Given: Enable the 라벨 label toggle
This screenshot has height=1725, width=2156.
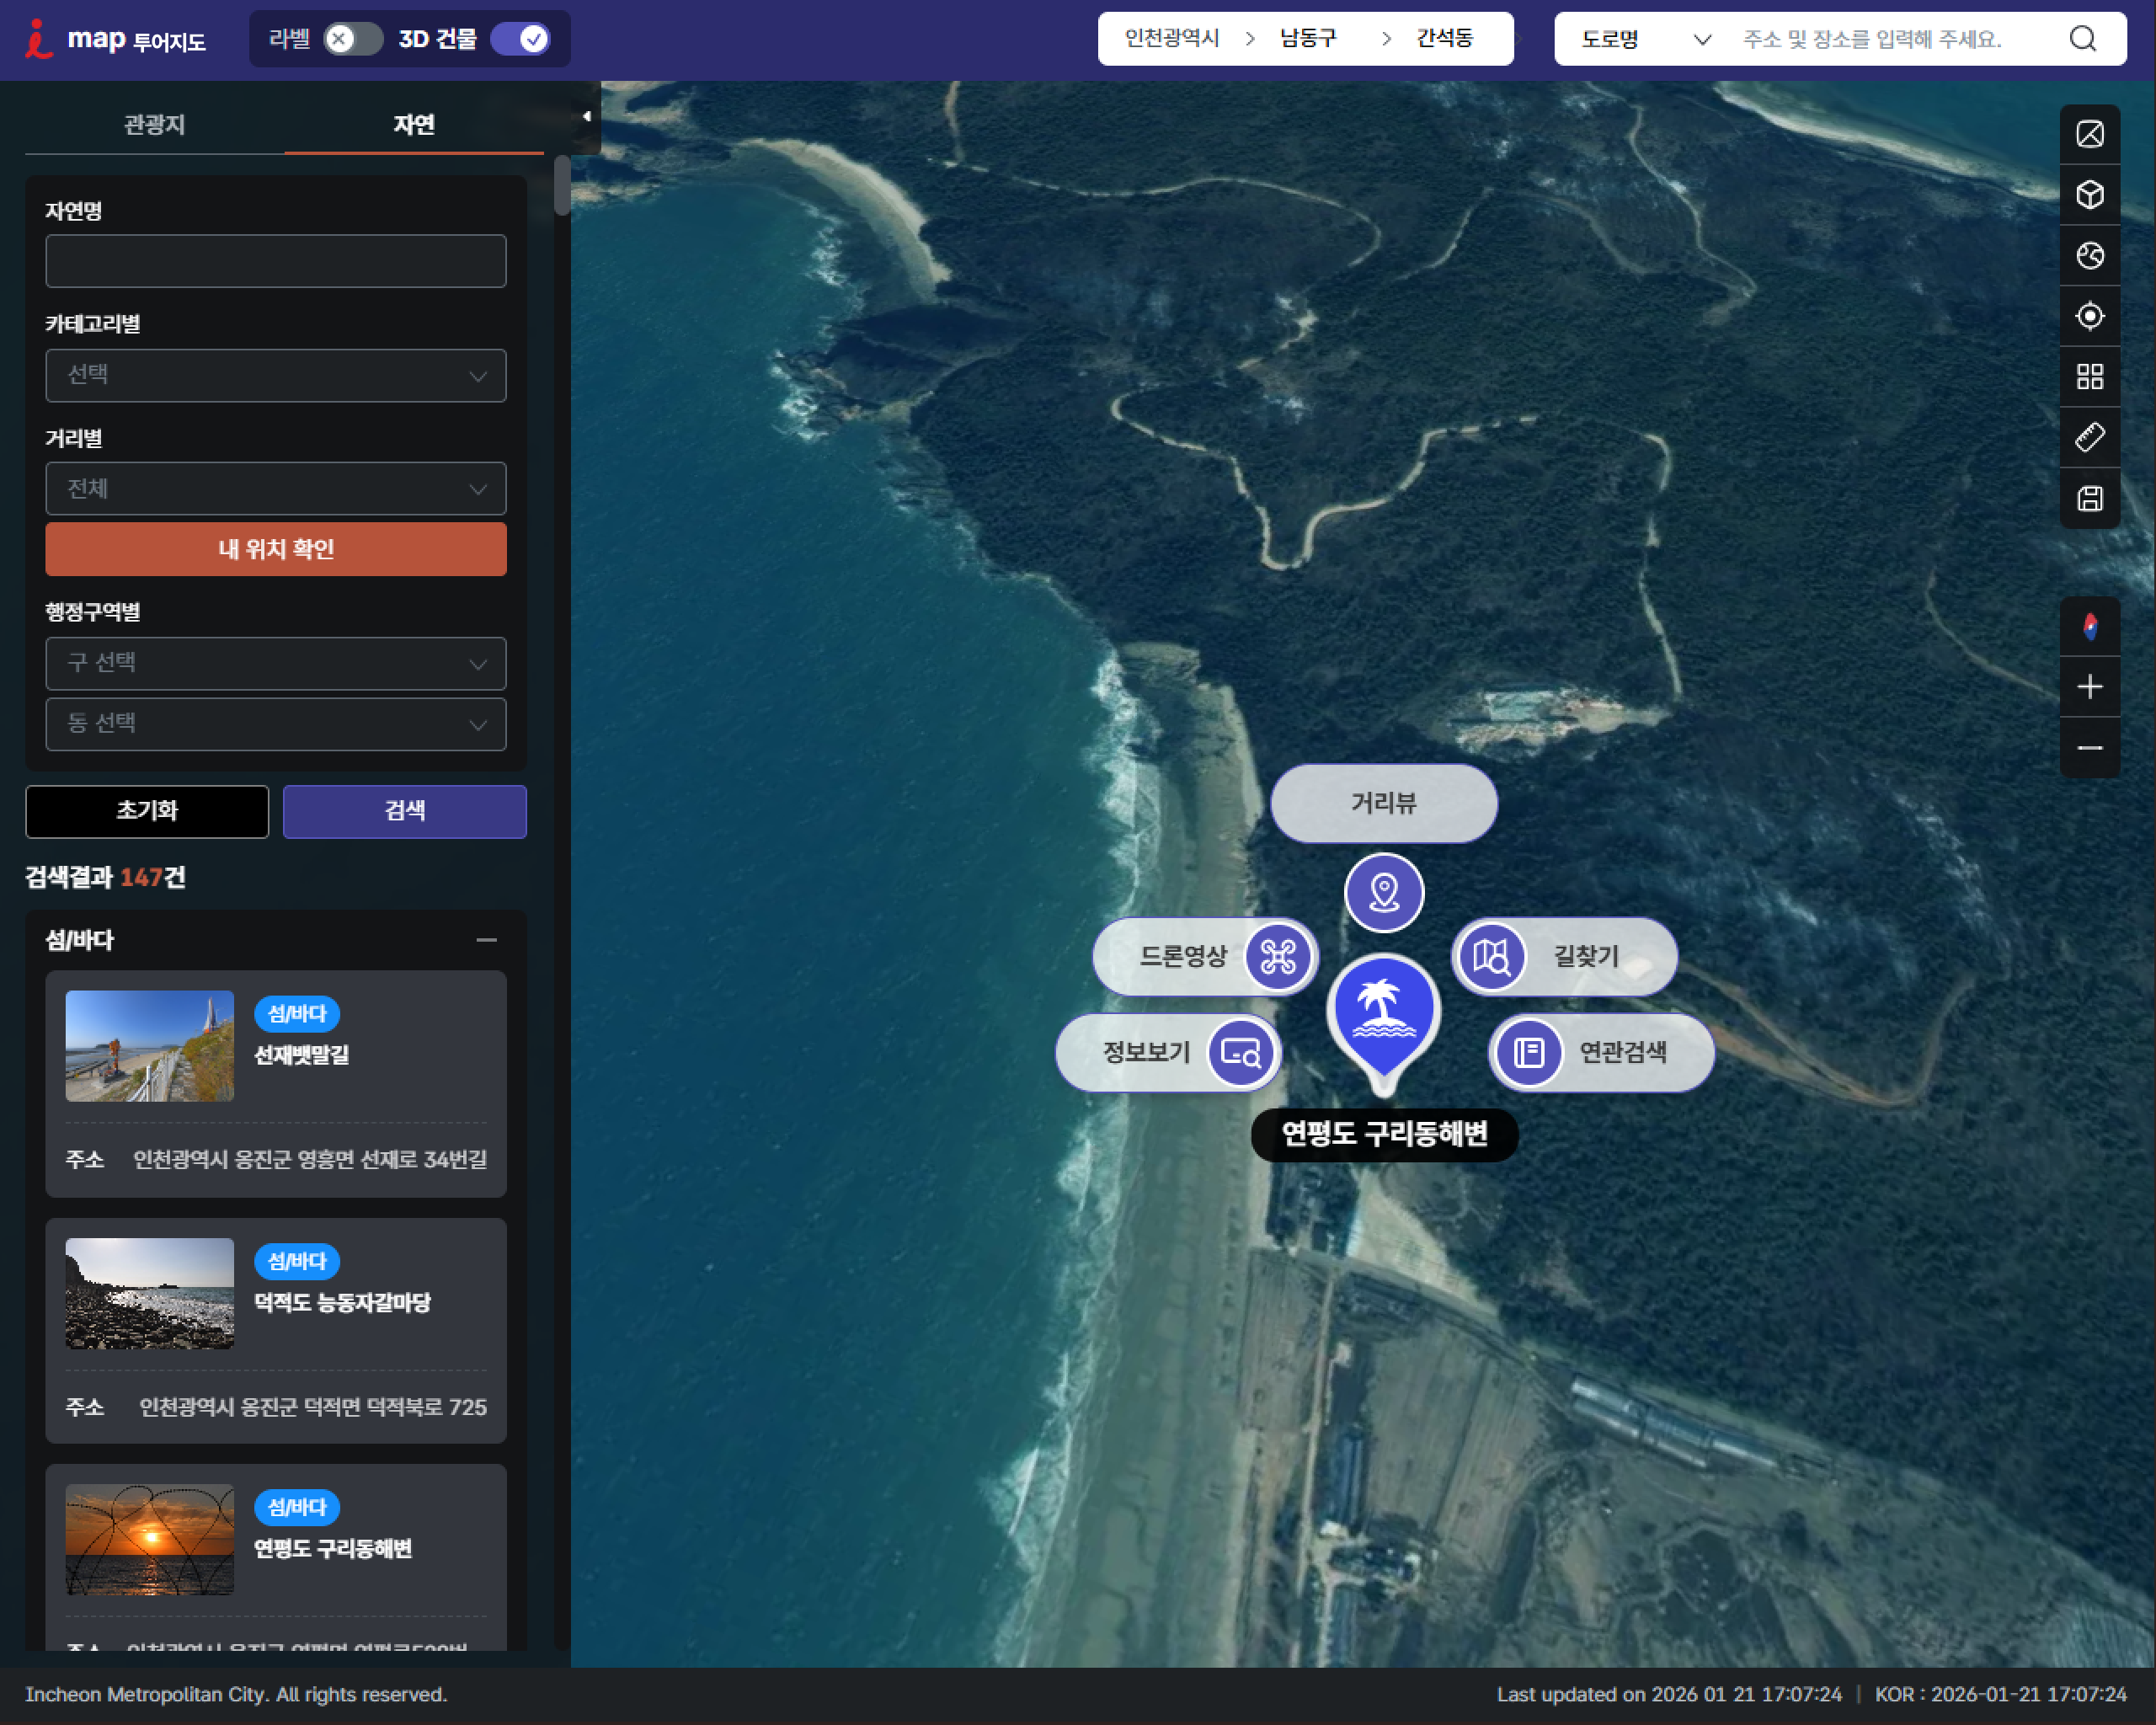Looking at the screenshot, I should point(352,39).
